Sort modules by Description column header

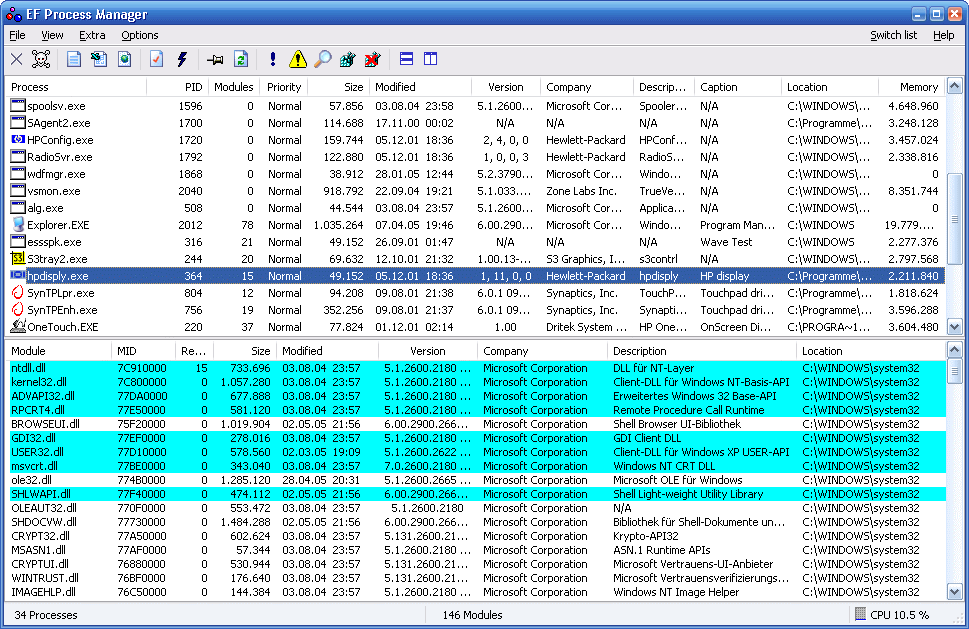tap(702, 351)
